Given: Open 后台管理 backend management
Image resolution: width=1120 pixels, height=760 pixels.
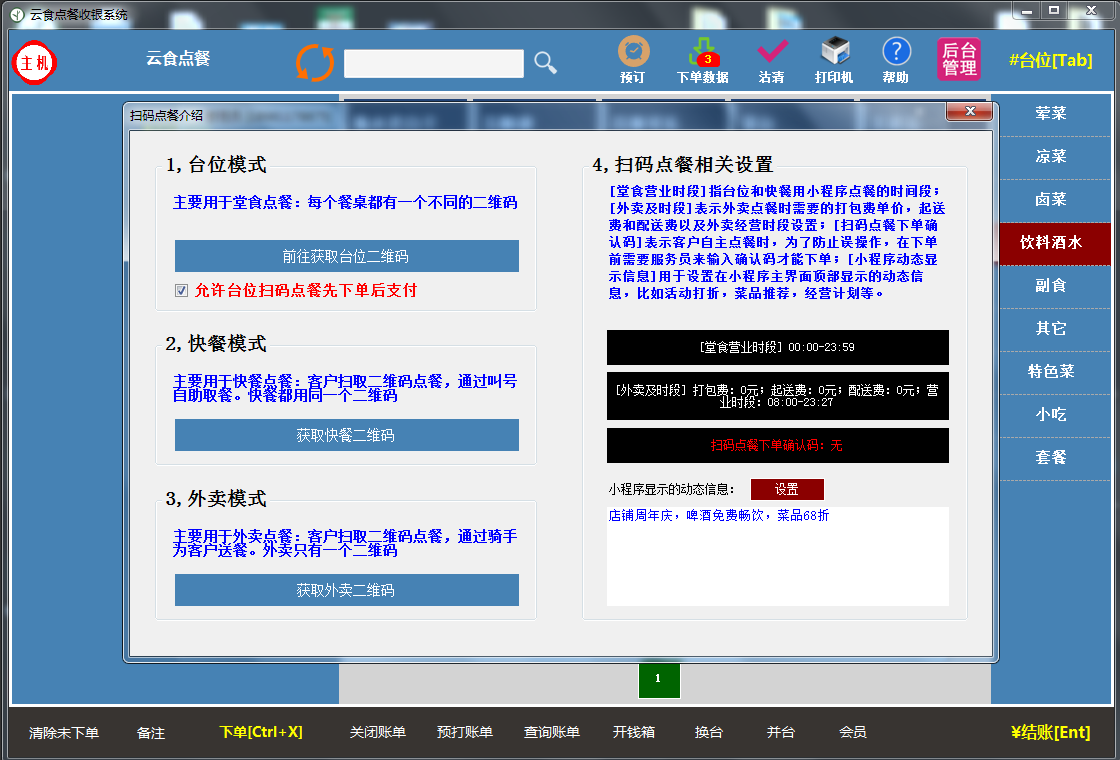Looking at the screenshot, I should pos(958,60).
